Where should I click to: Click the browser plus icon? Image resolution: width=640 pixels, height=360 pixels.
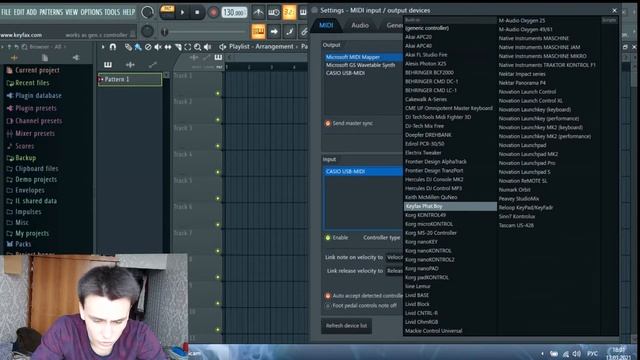point(14,58)
